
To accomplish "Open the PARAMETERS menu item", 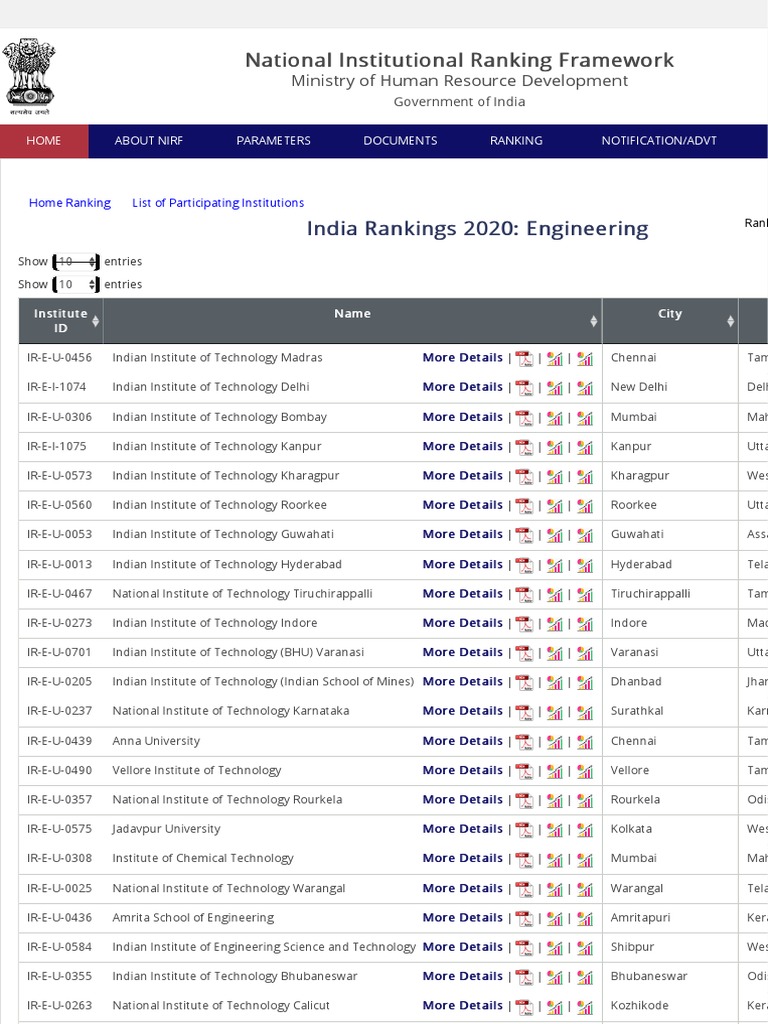I will [x=273, y=141].
